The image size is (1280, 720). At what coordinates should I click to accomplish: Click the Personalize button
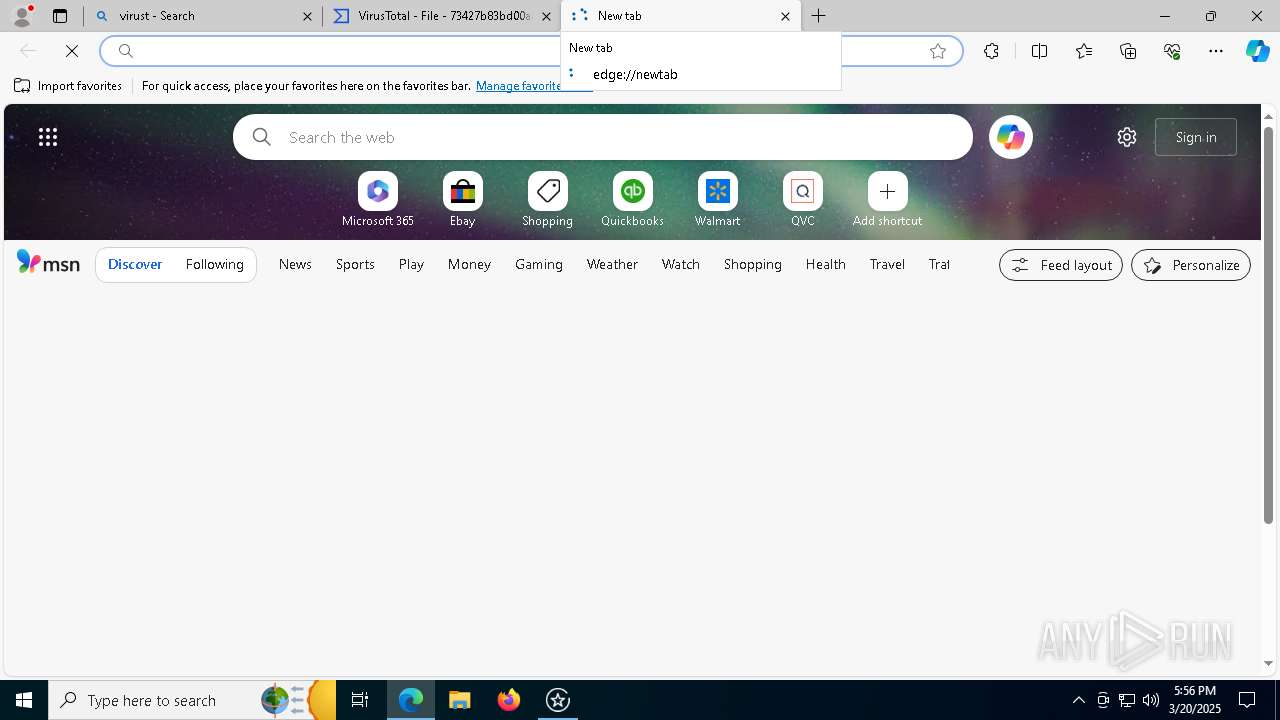click(1191, 265)
